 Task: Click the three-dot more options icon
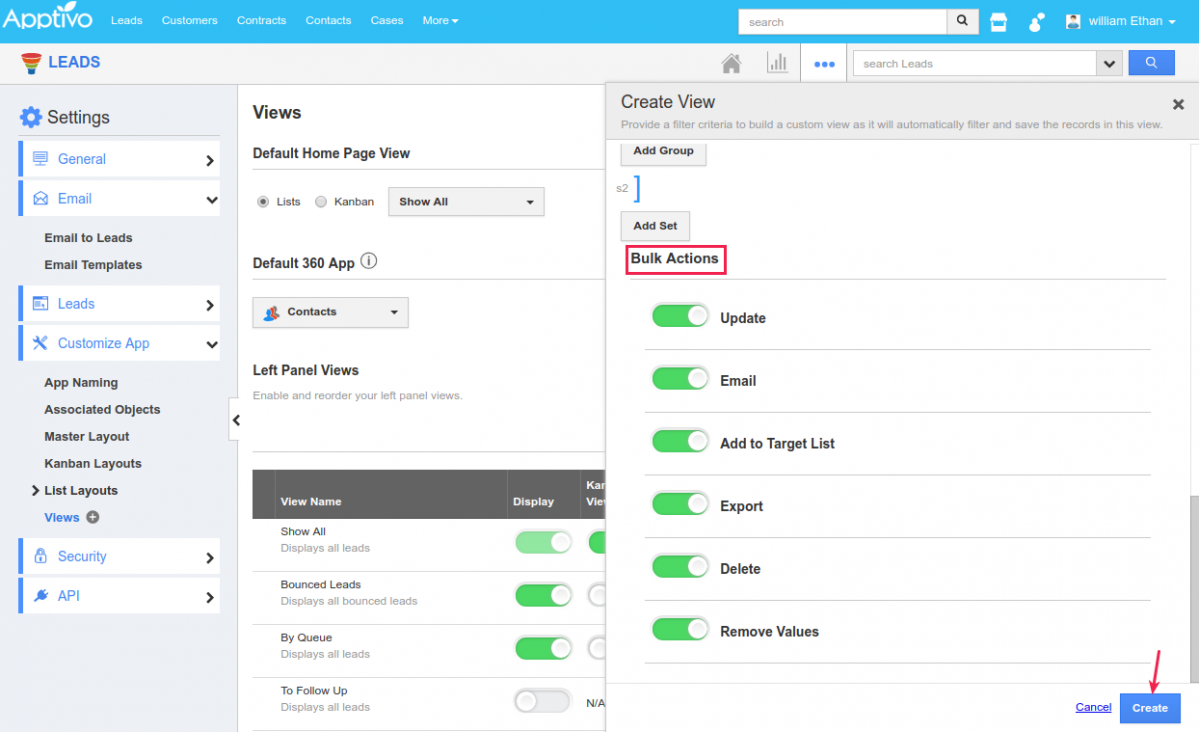pyautogui.click(x=824, y=62)
